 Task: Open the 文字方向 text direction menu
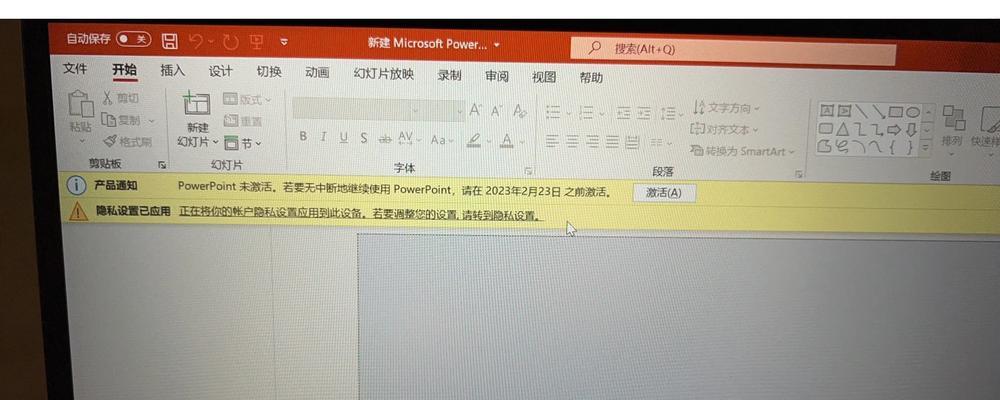tap(726, 108)
